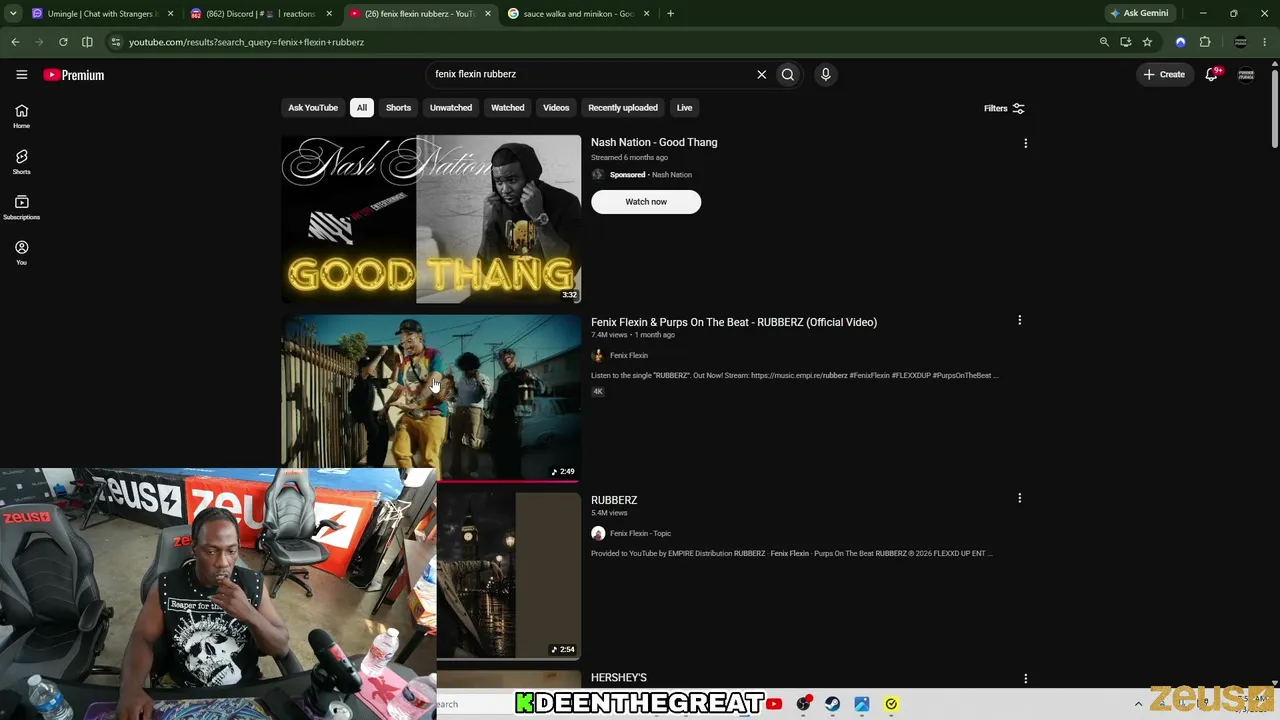Open the browser split view icon
This screenshot has height=720, width=1280.
pyautogui.click(x=87, y=42)
